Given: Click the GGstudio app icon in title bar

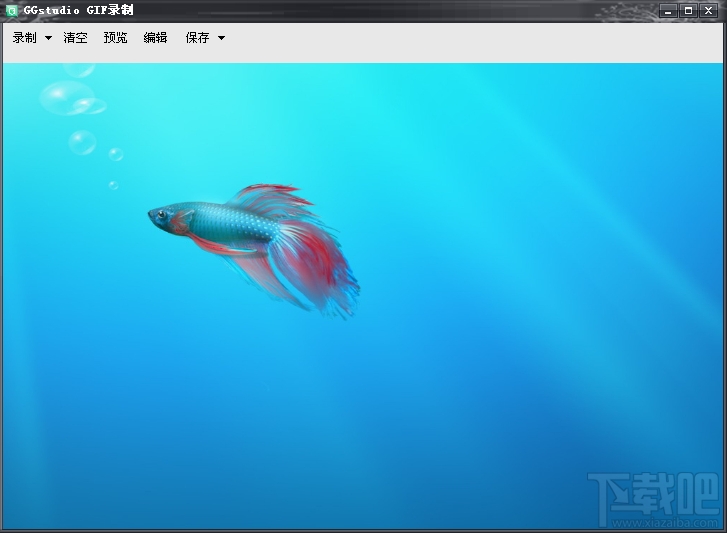Looking at the screenshot, I should pyautogui.click(x=12, y=10).
